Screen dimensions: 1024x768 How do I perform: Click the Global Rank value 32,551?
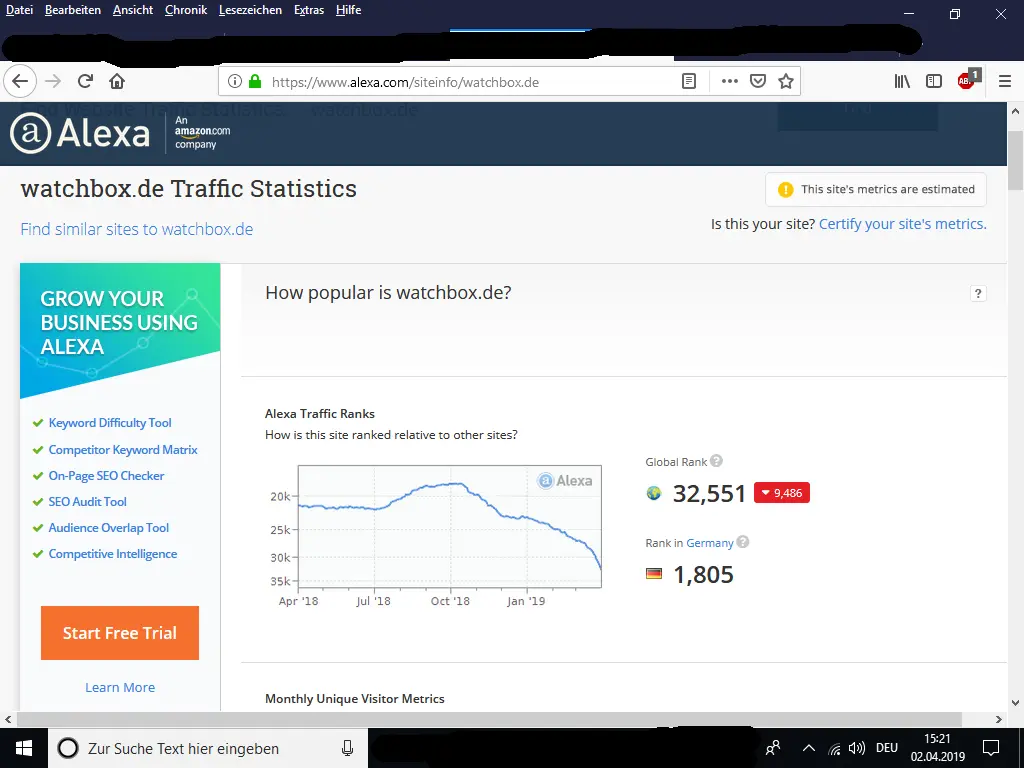click(709, 494)
